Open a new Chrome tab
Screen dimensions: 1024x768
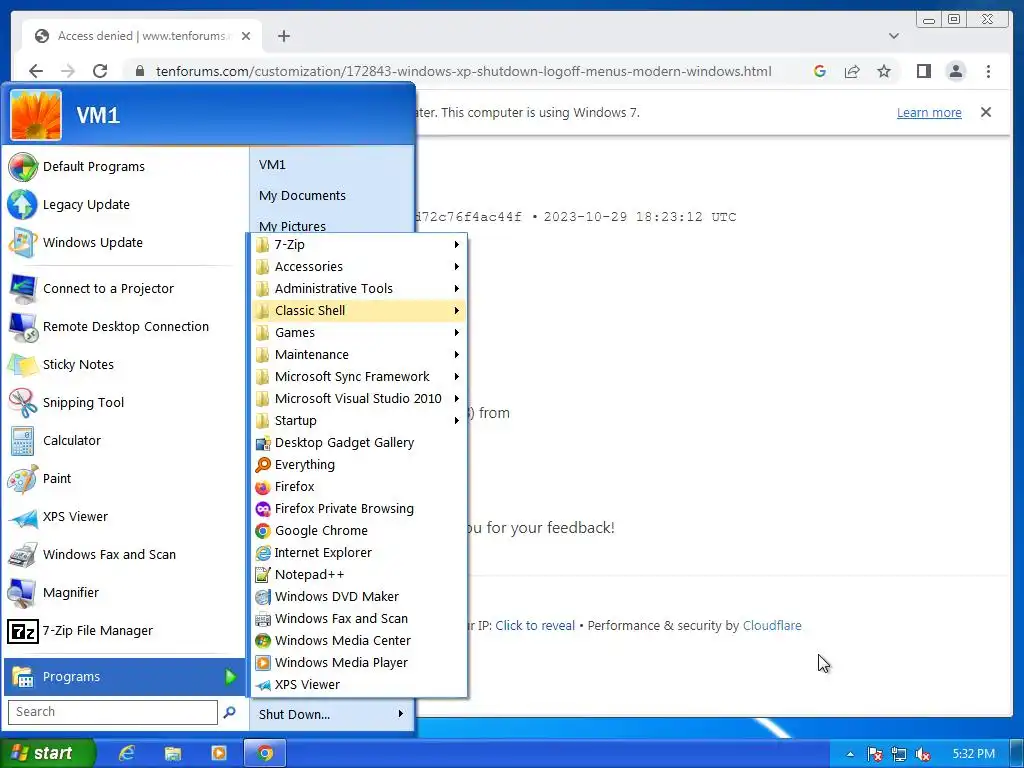tap(283, 36)
